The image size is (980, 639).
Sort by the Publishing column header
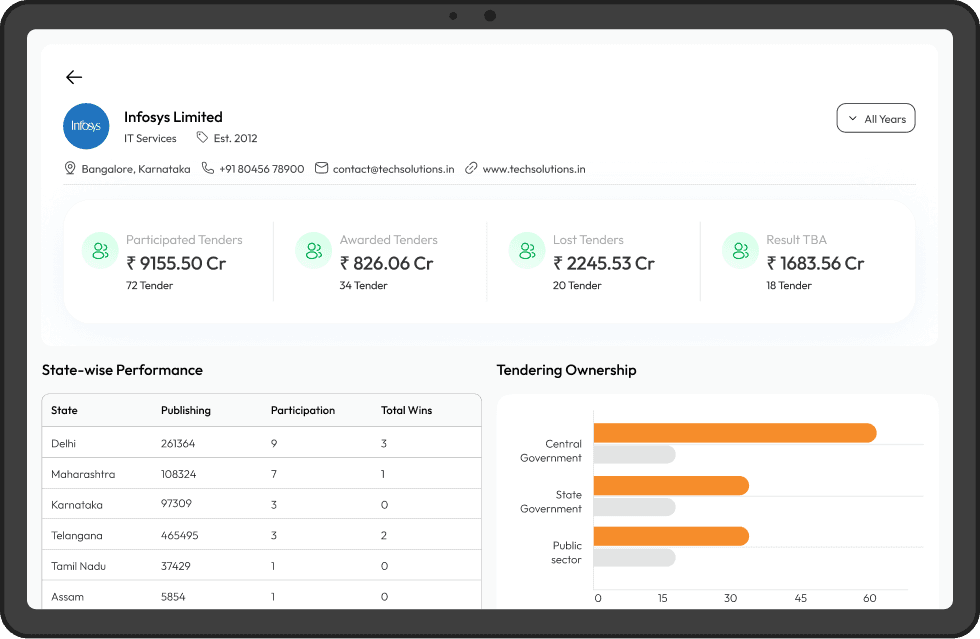[x=186, y=410]
